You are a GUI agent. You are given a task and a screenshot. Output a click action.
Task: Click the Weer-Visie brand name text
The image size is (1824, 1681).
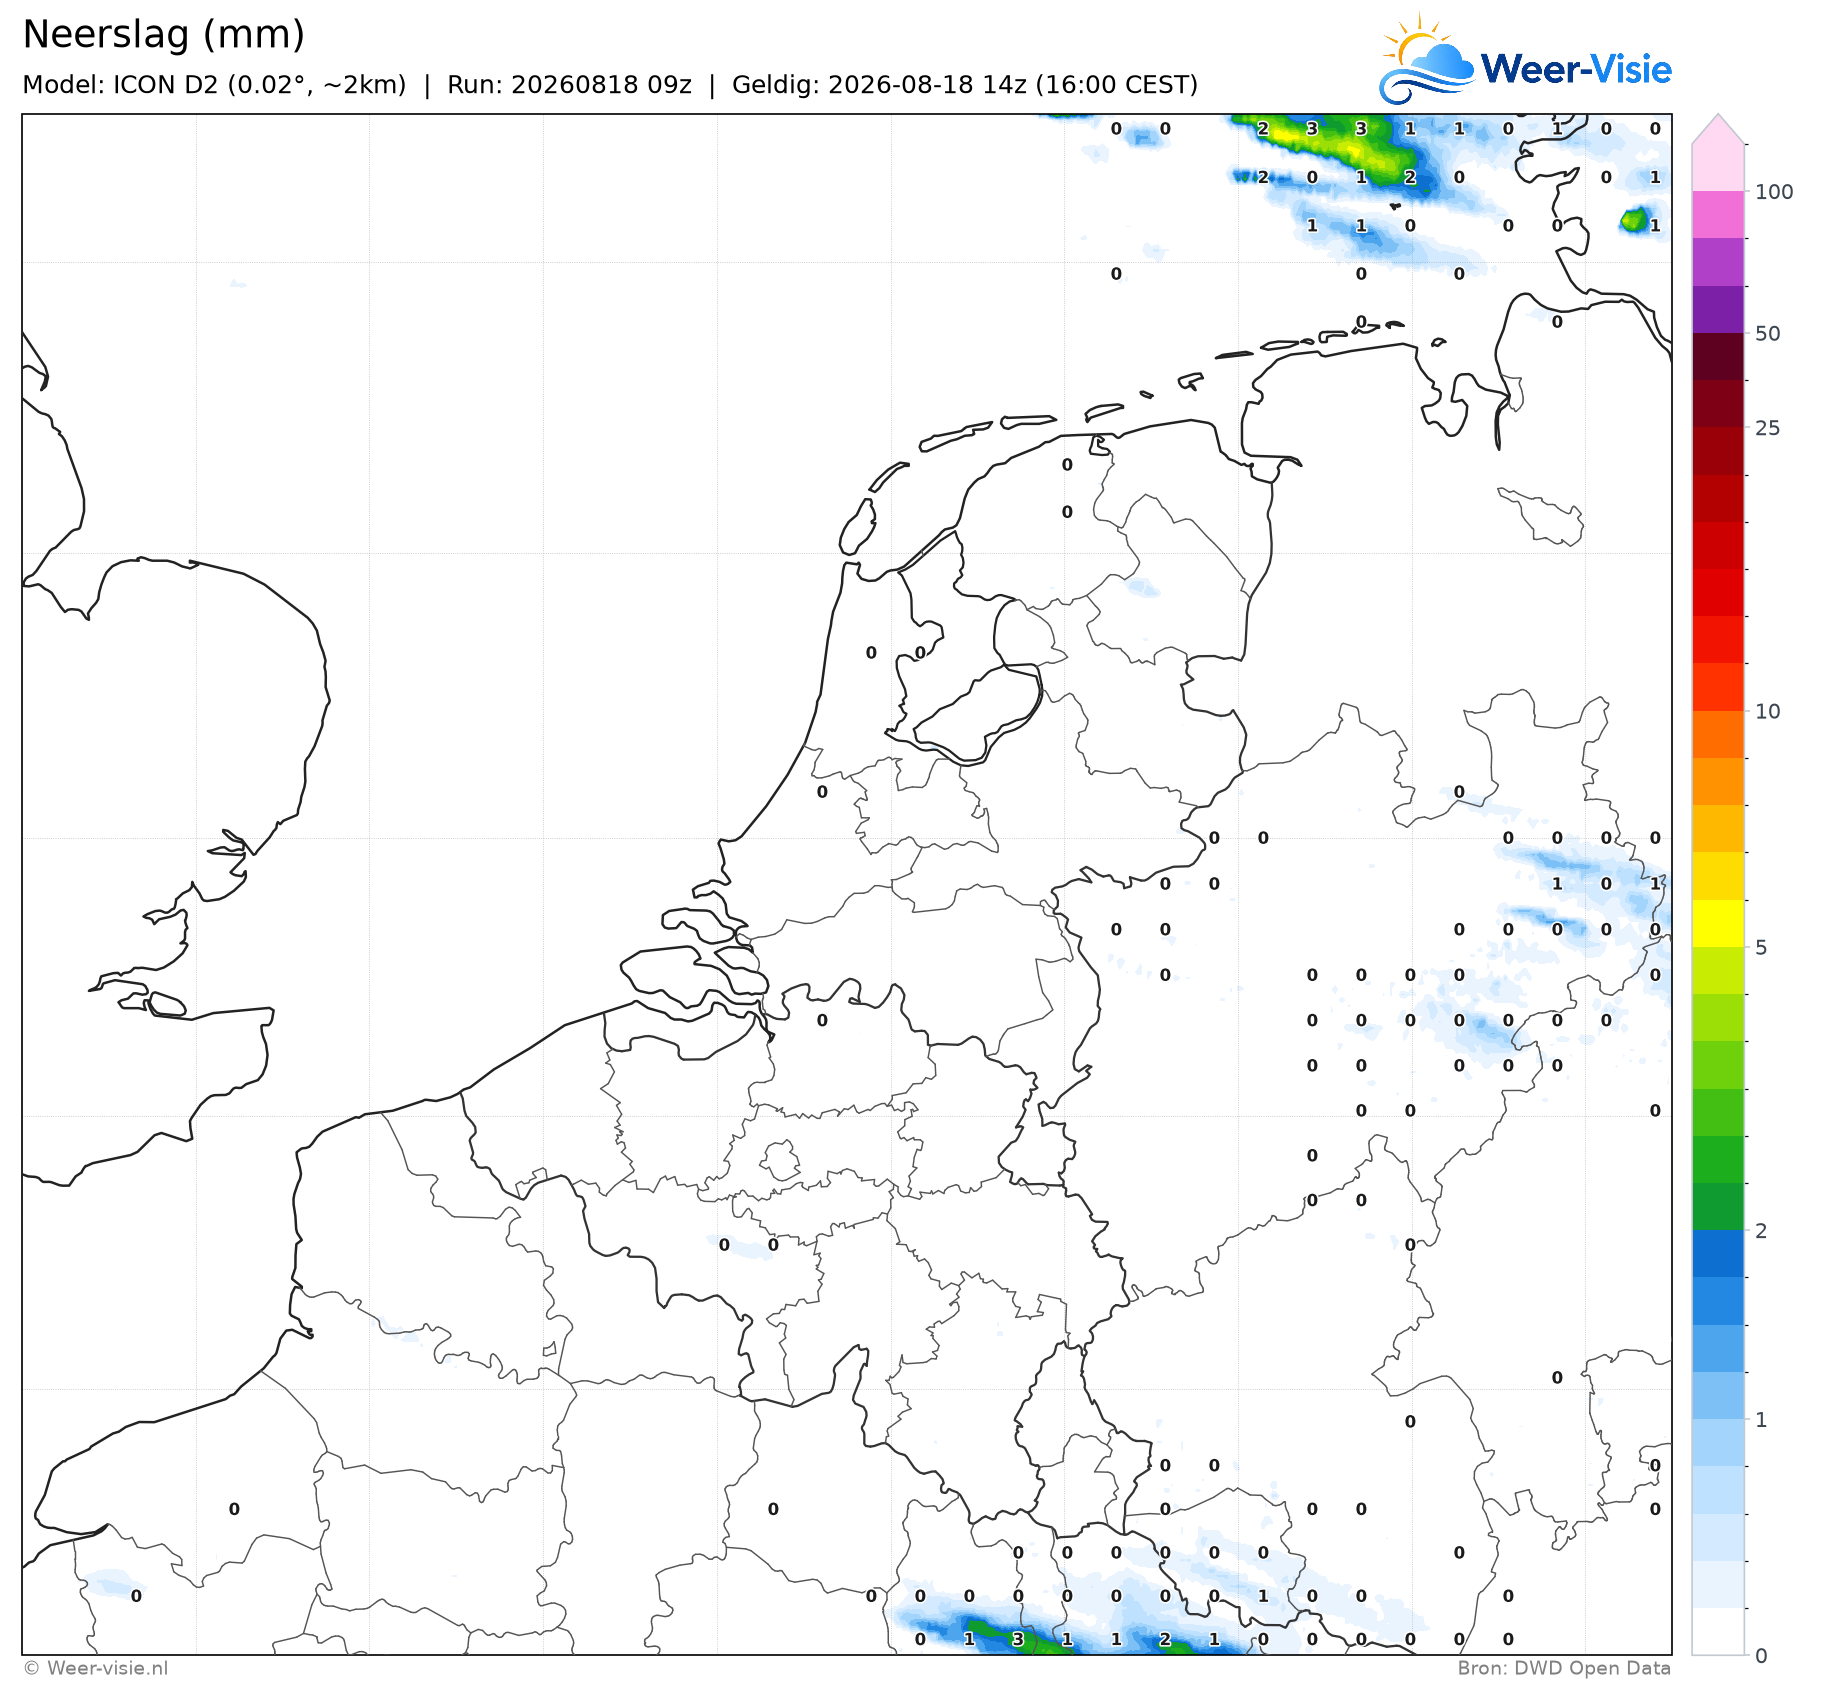tap(1576, 69)
